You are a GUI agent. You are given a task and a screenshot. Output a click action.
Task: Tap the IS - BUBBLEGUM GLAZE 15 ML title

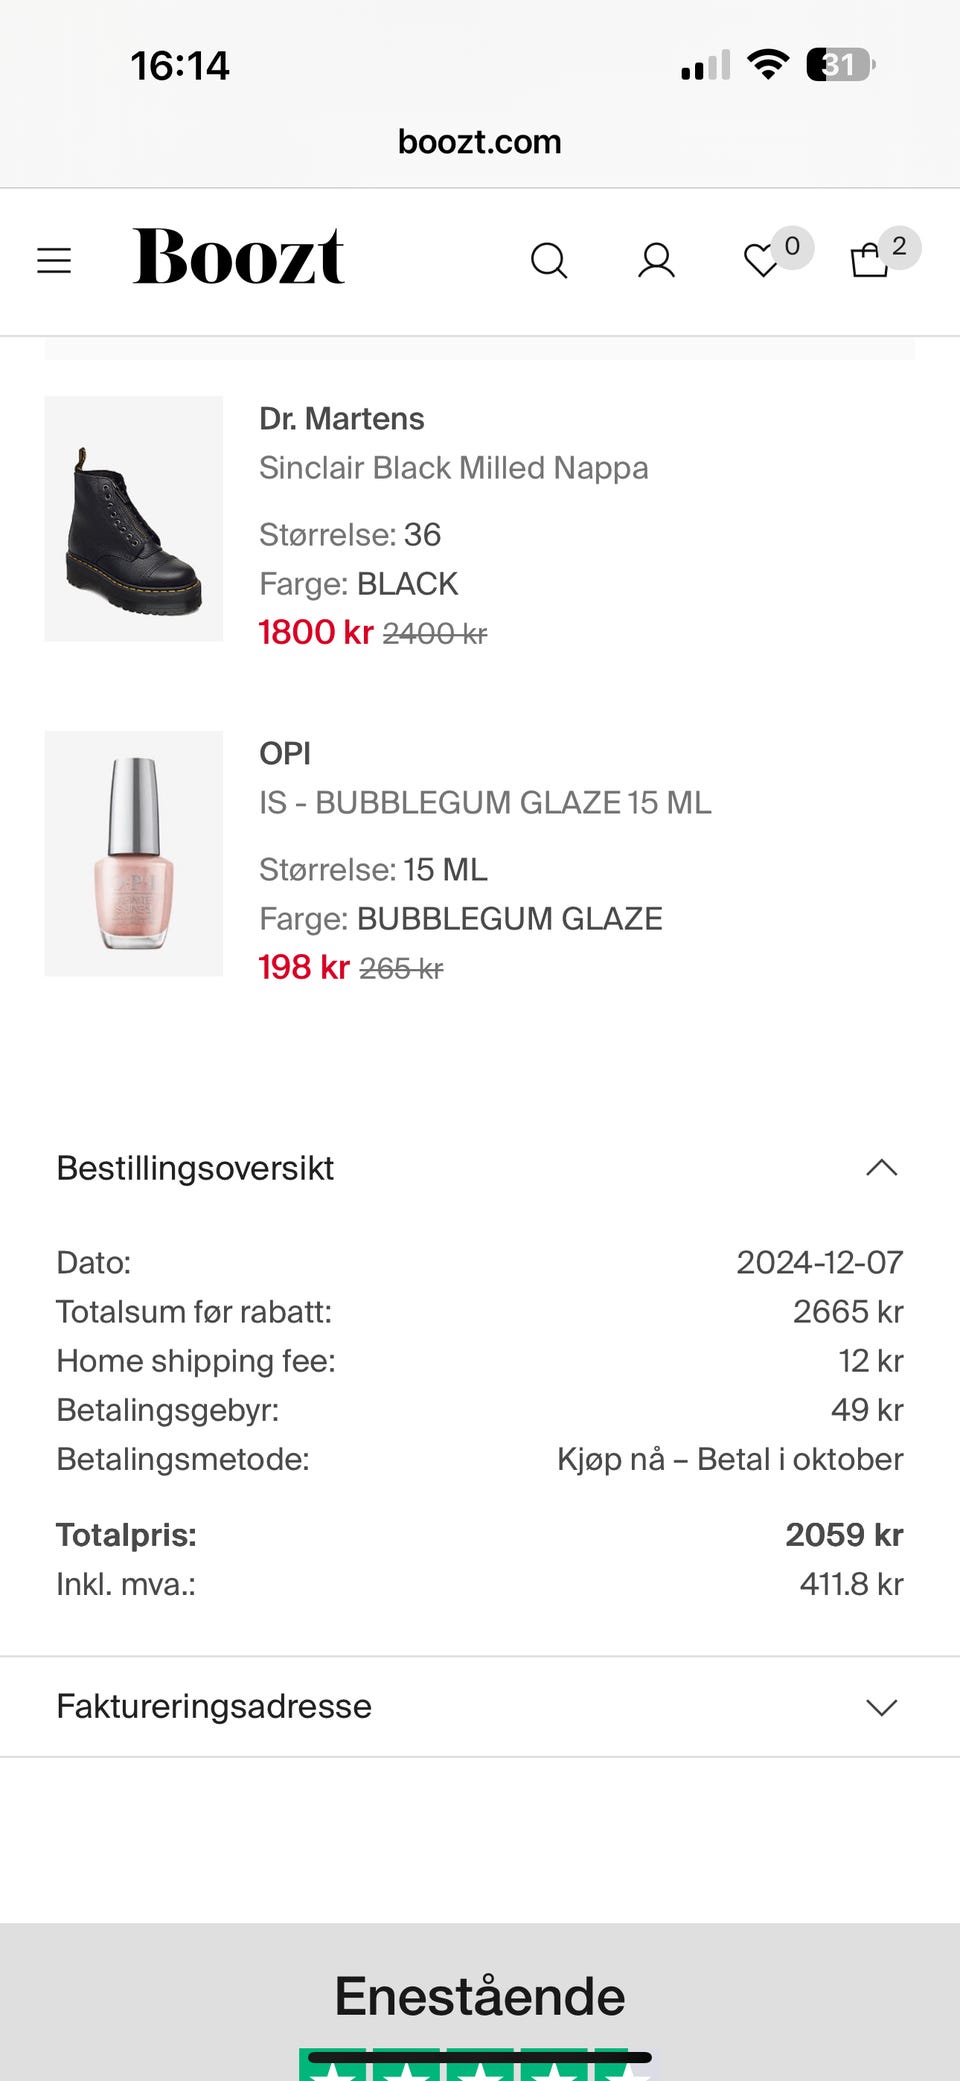coord(485,803)
